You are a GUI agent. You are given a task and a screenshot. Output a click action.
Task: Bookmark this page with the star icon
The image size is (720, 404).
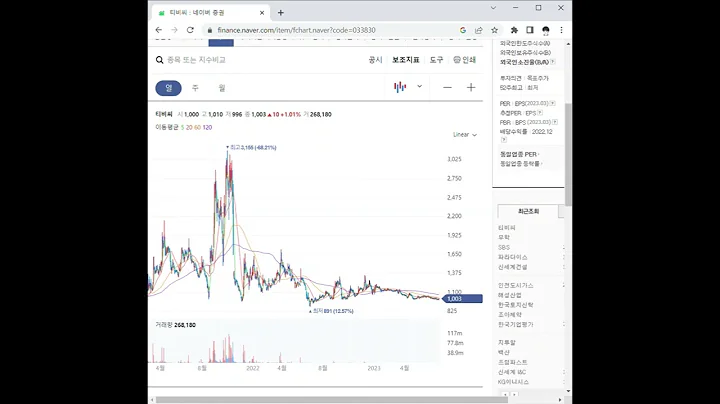495,30
